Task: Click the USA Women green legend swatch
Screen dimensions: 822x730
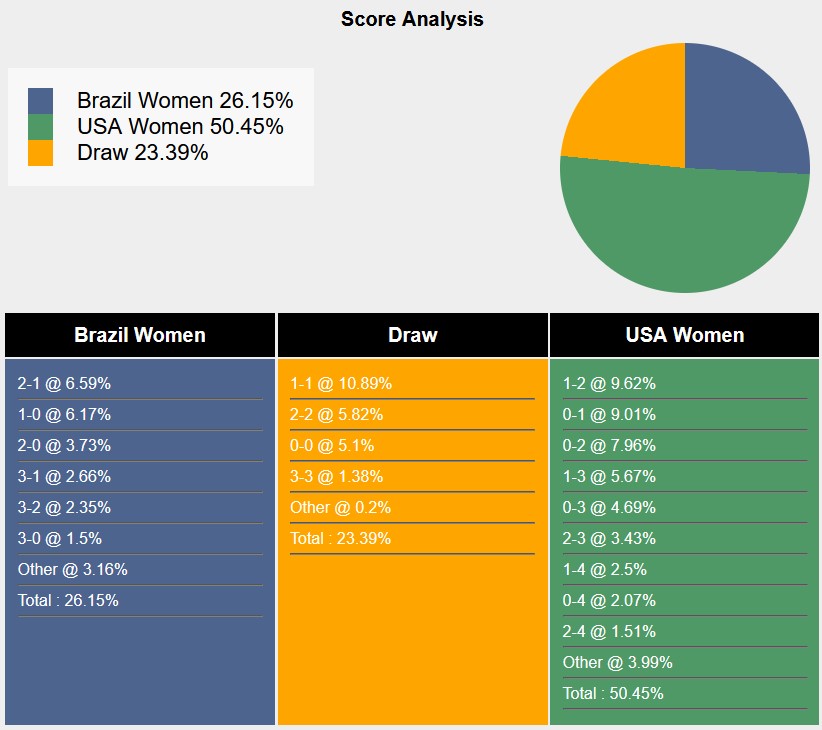Action: click(x=41, y=127)
